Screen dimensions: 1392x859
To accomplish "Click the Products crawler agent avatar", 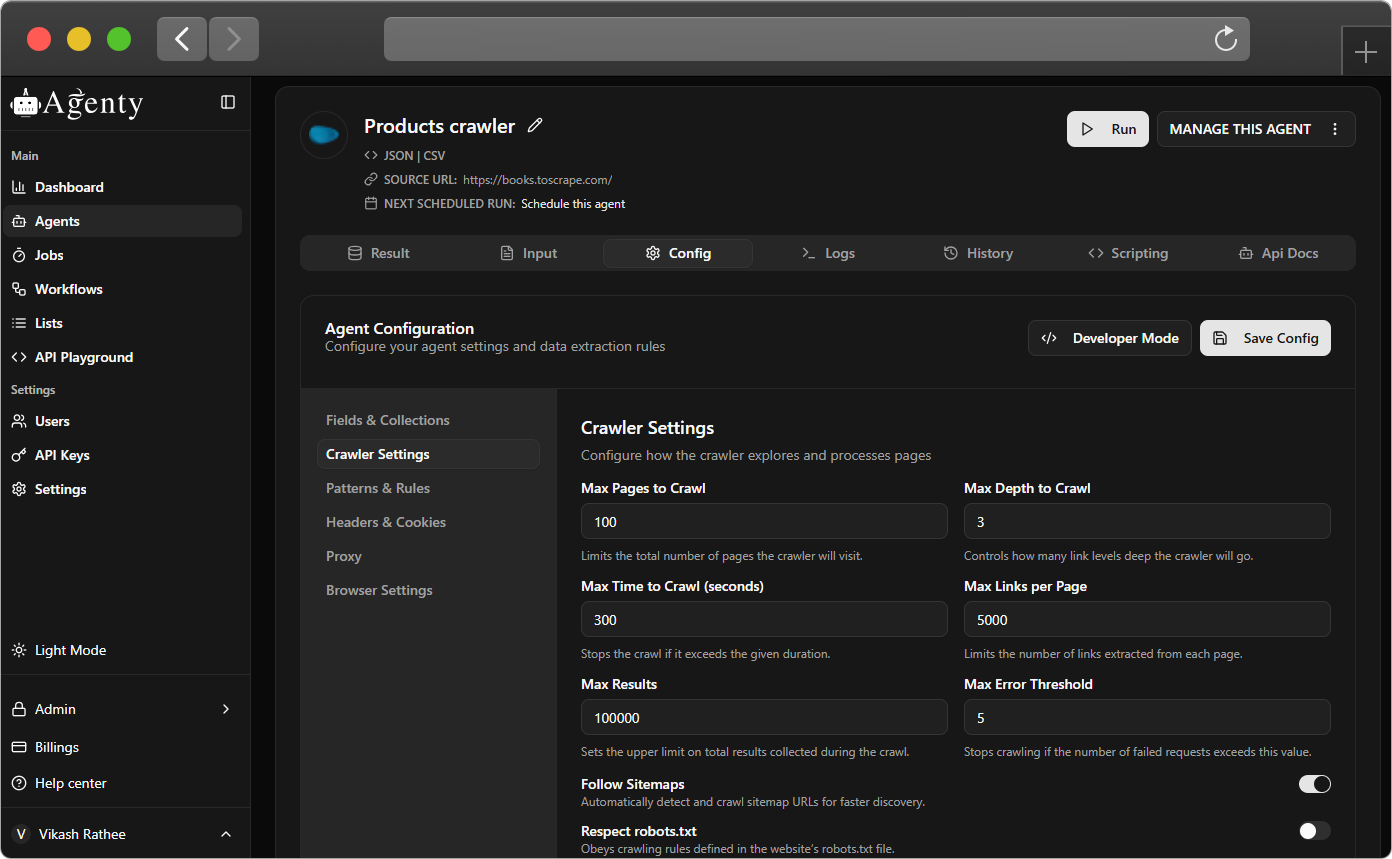I will pyautogui.click(x=324, y=135).
